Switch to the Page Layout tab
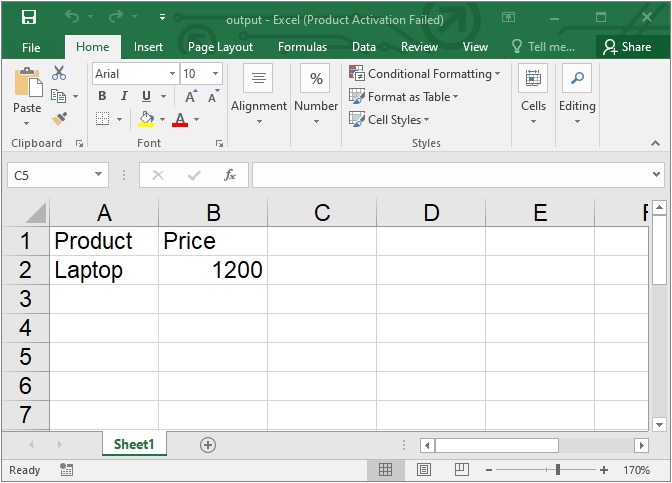Image resolution: width=672 pixels, height=483 pixels. [x=220, y=47]
